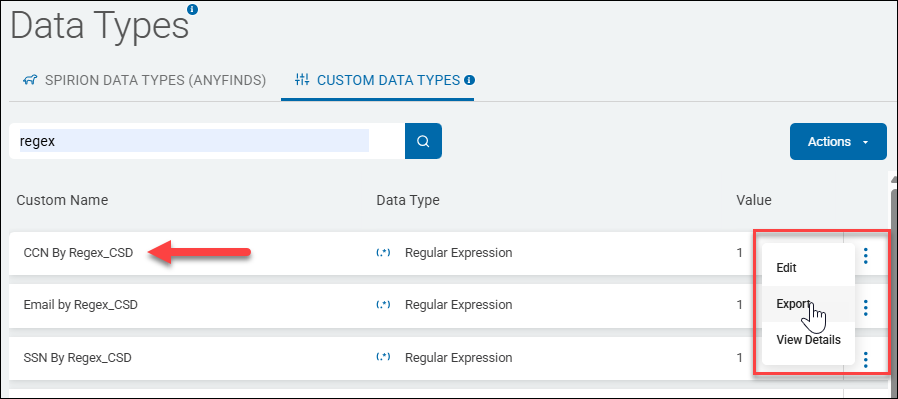Click the info icon beside Data Types heading
This screenshot has height=399, width=898.
(192, 9)
